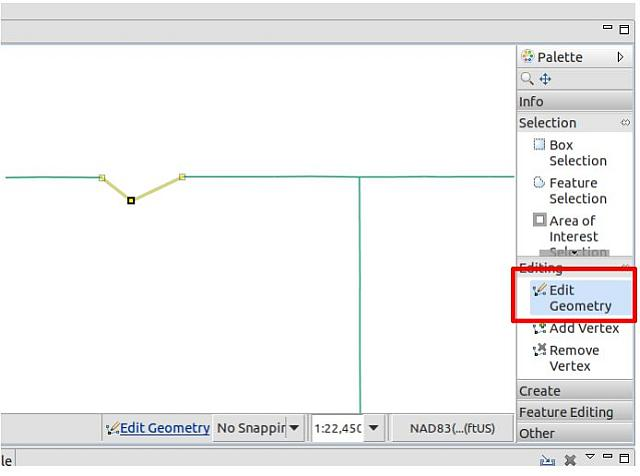This screenshot has height=476, width=640.
Task: Open the No Snapping dropdown
Action: pyautogui.click(x=293, y=428)
